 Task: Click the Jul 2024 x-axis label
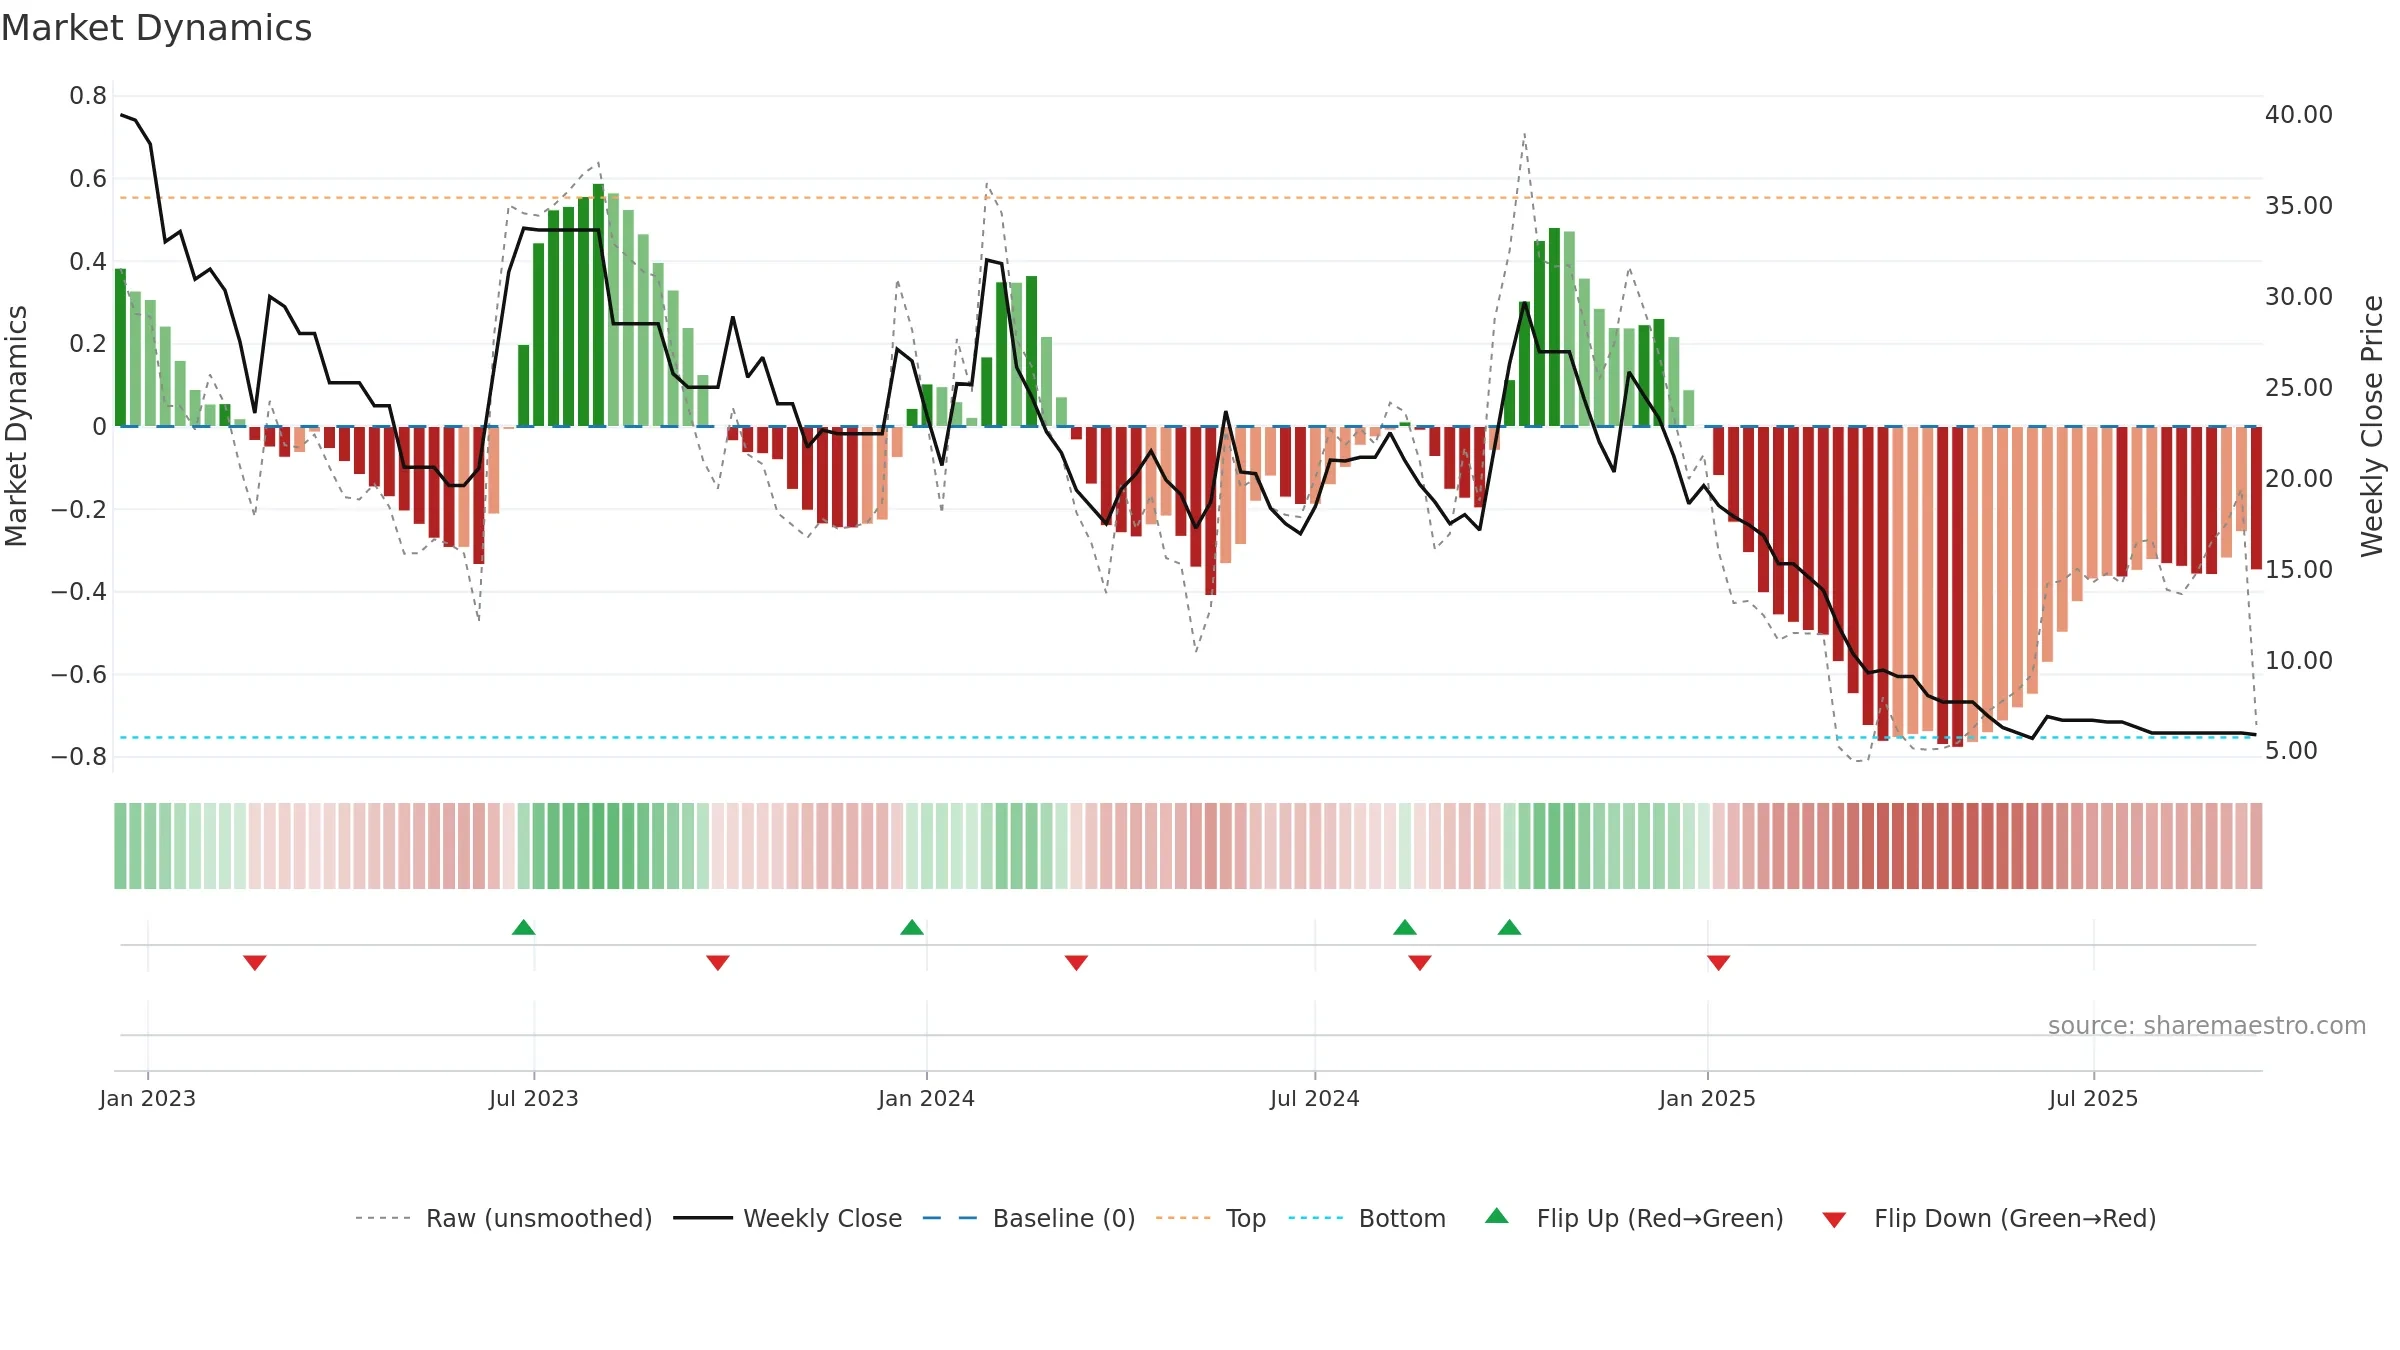pos(1315,1098)
